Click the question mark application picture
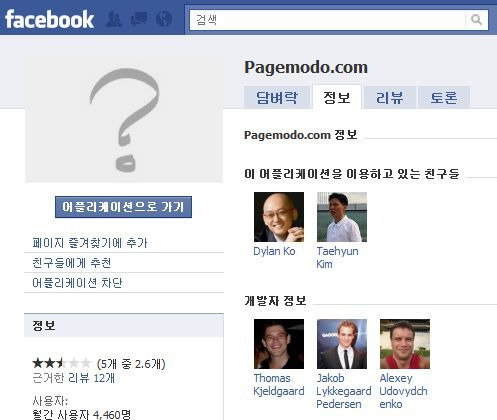The width and height of the screenshot is (497, 420). pyautogui.click(x=124, y=119)
